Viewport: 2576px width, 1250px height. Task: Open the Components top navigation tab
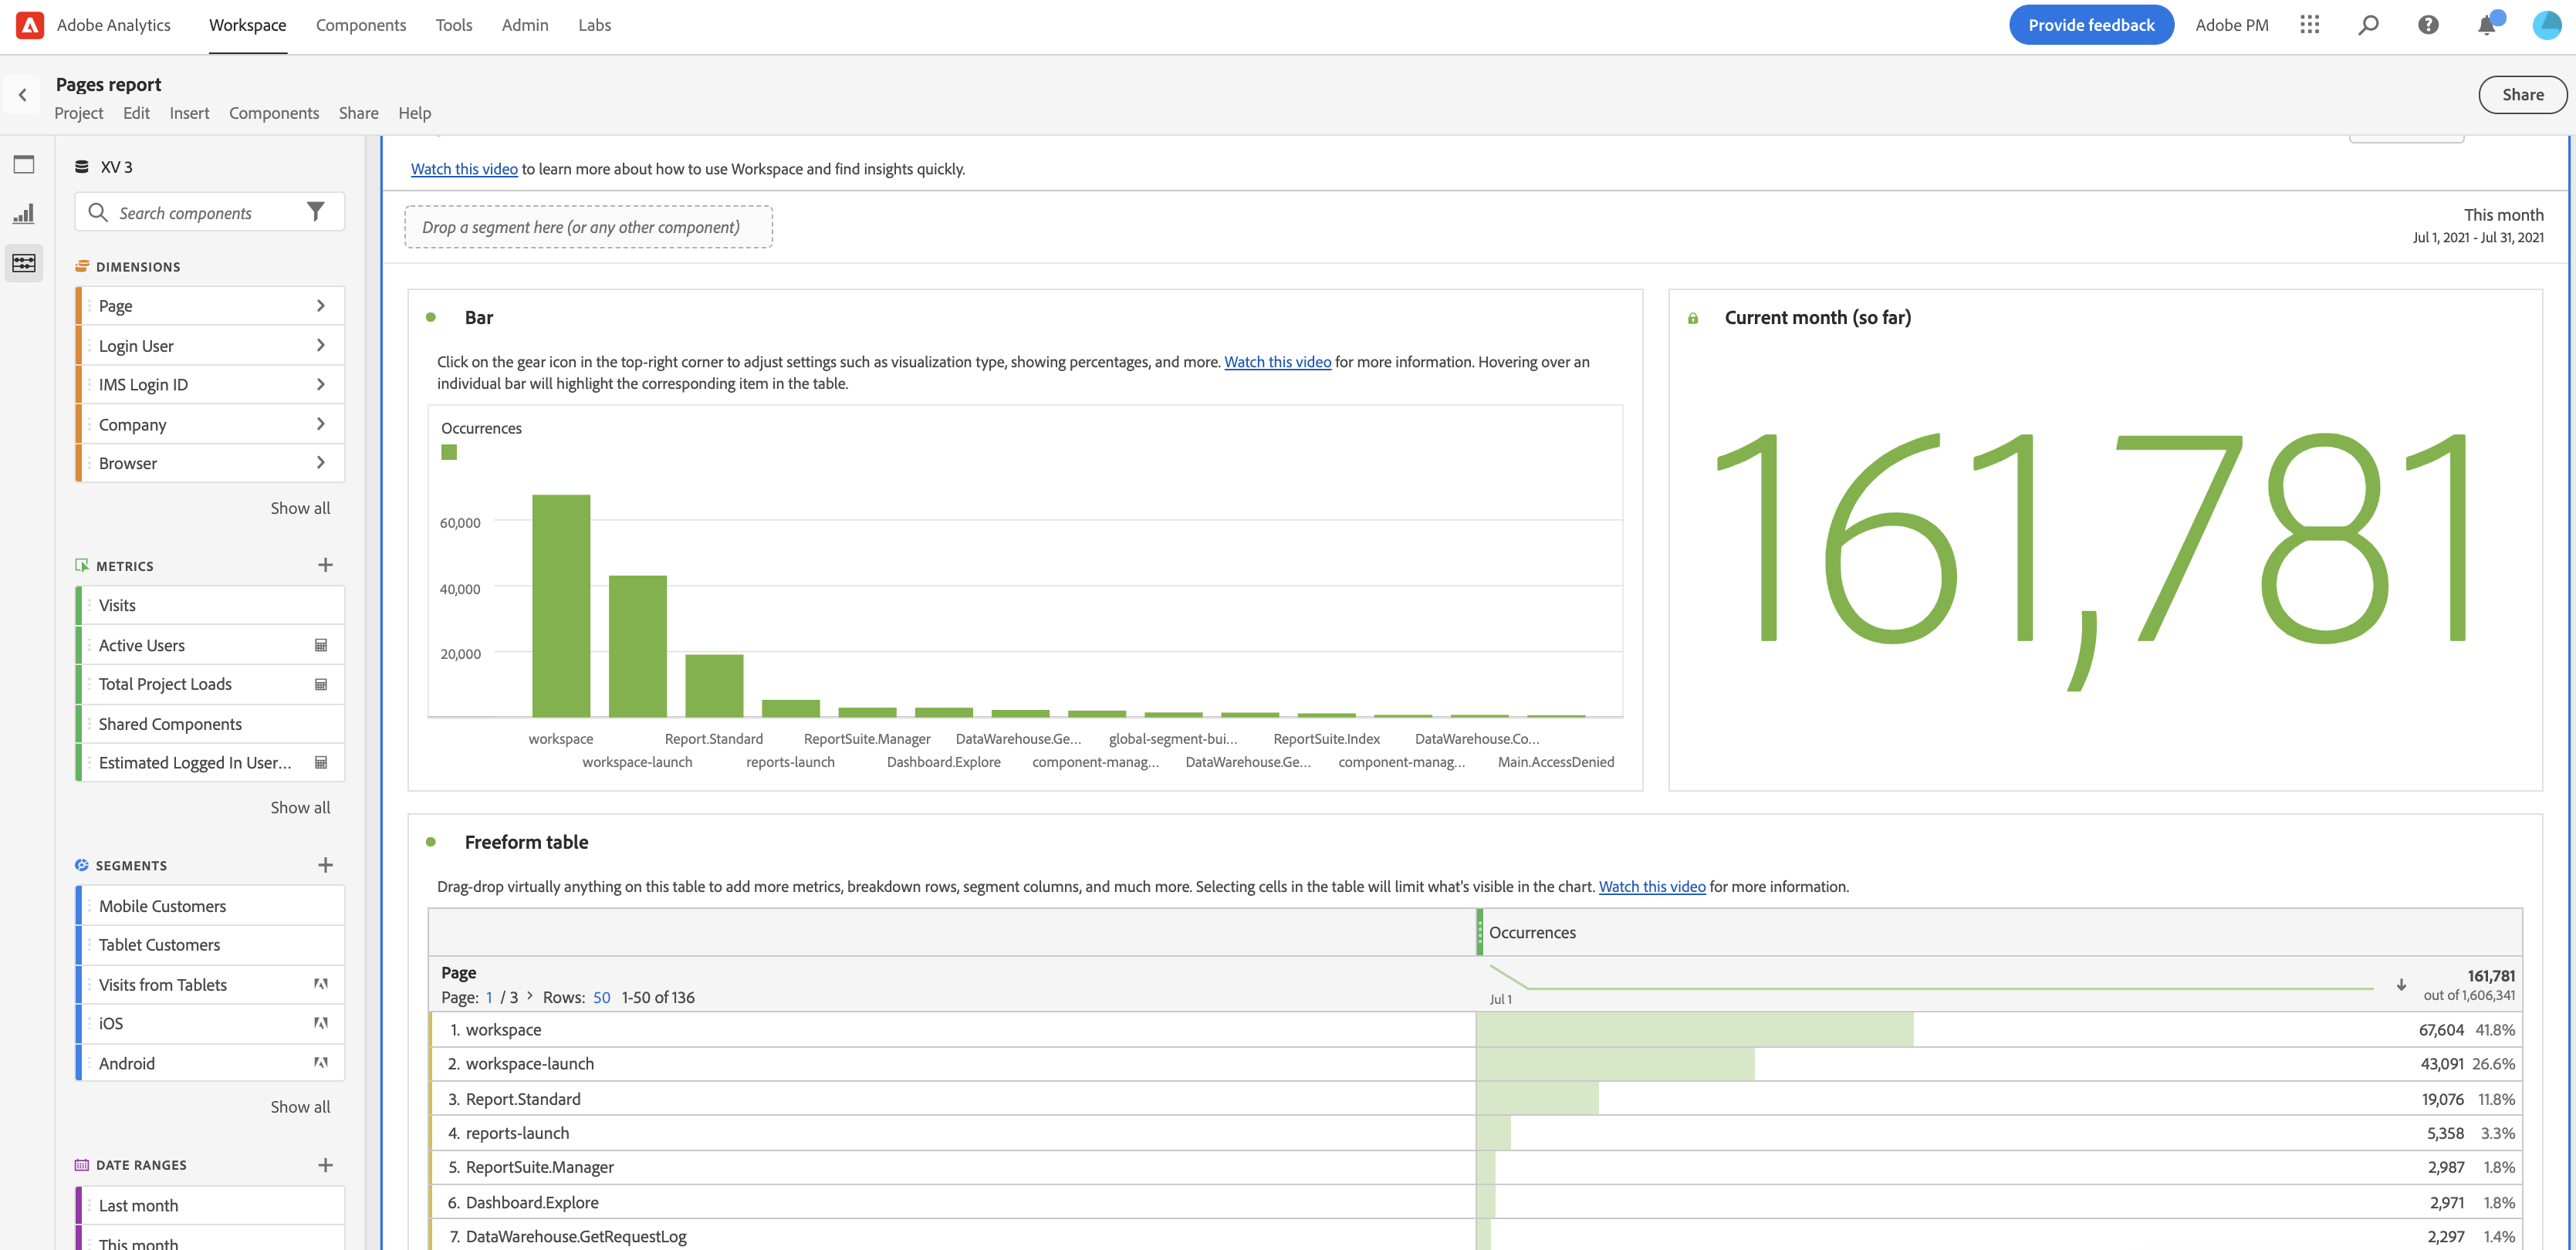tap(360, 25)
